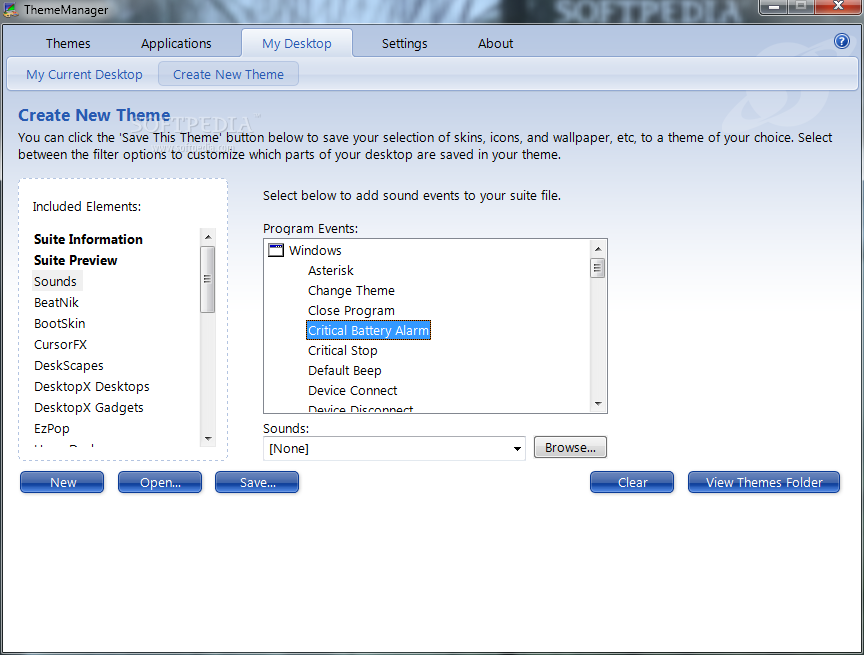Click the ThemeManager title bar app icon
The image size is (864, 655).
click(11, 9)
